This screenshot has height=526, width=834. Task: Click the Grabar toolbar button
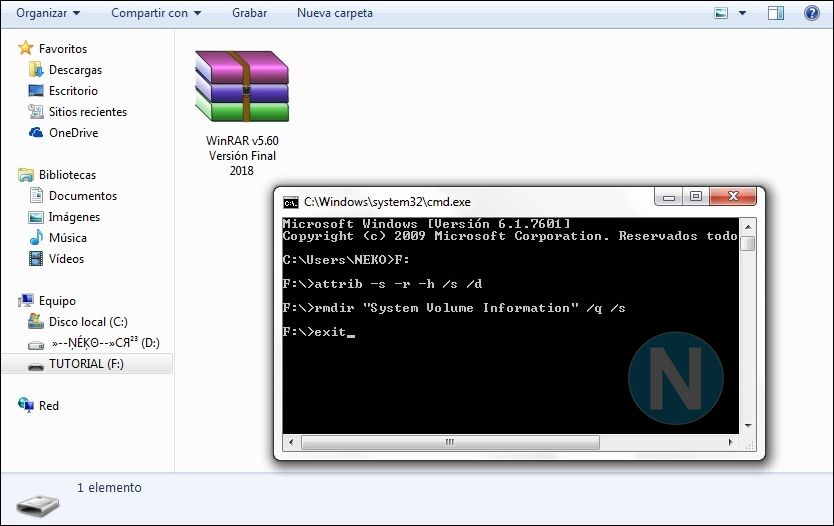click(x=249, y=13)
